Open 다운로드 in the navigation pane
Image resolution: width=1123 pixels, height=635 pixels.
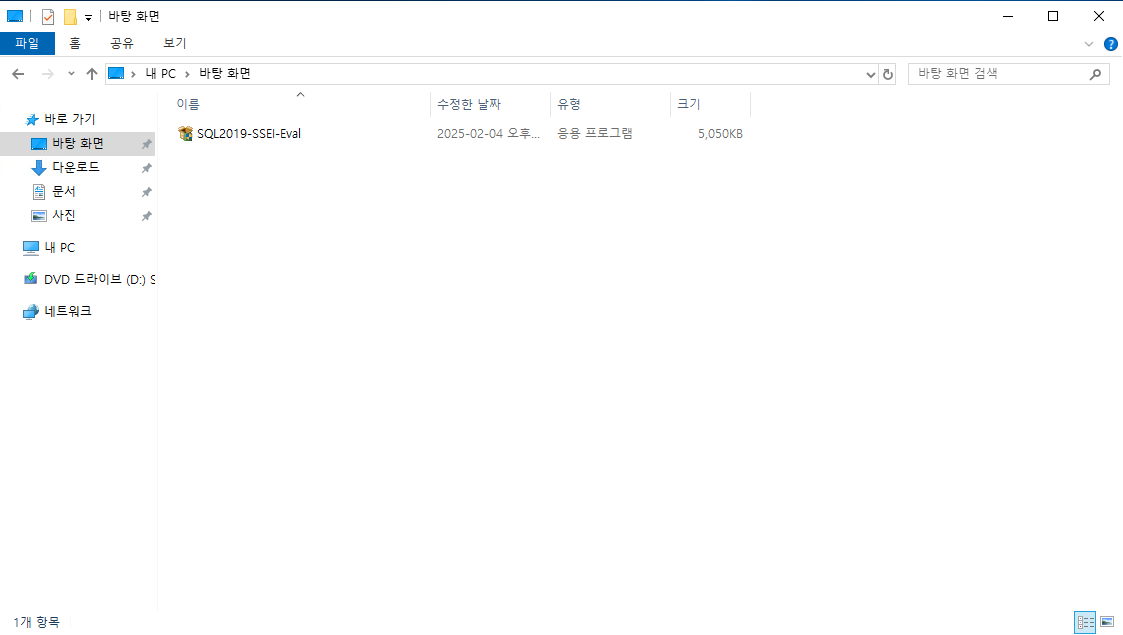pyautogui.click(x=75, y=168)
